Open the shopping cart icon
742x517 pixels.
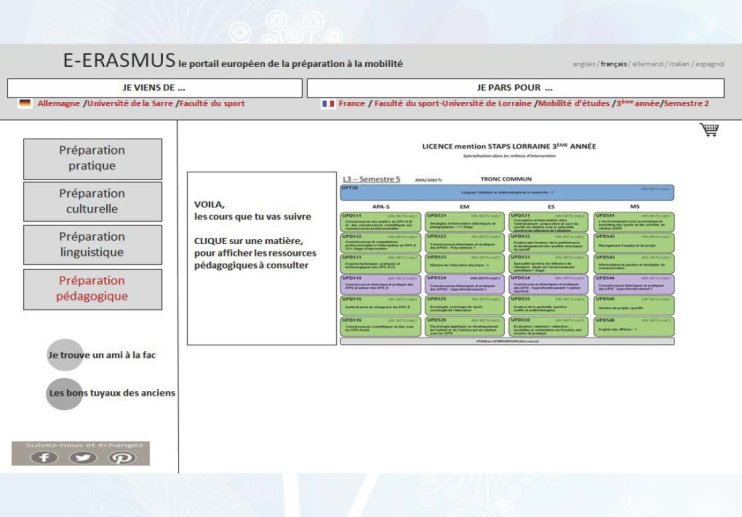click(x=709, y=130)
